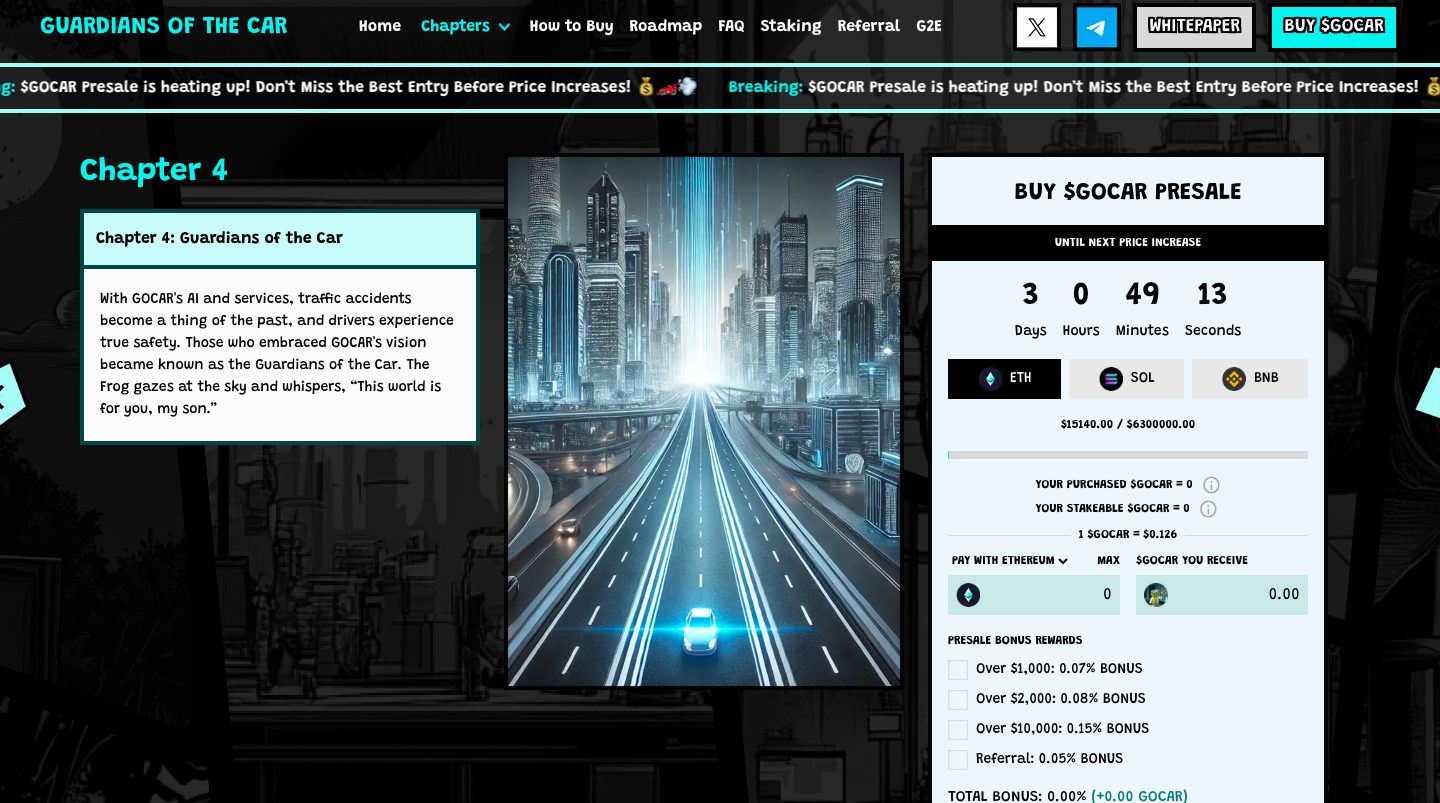Select the SOL payment network tab
1440x803 pixels.
click(x=1126, y=378)
